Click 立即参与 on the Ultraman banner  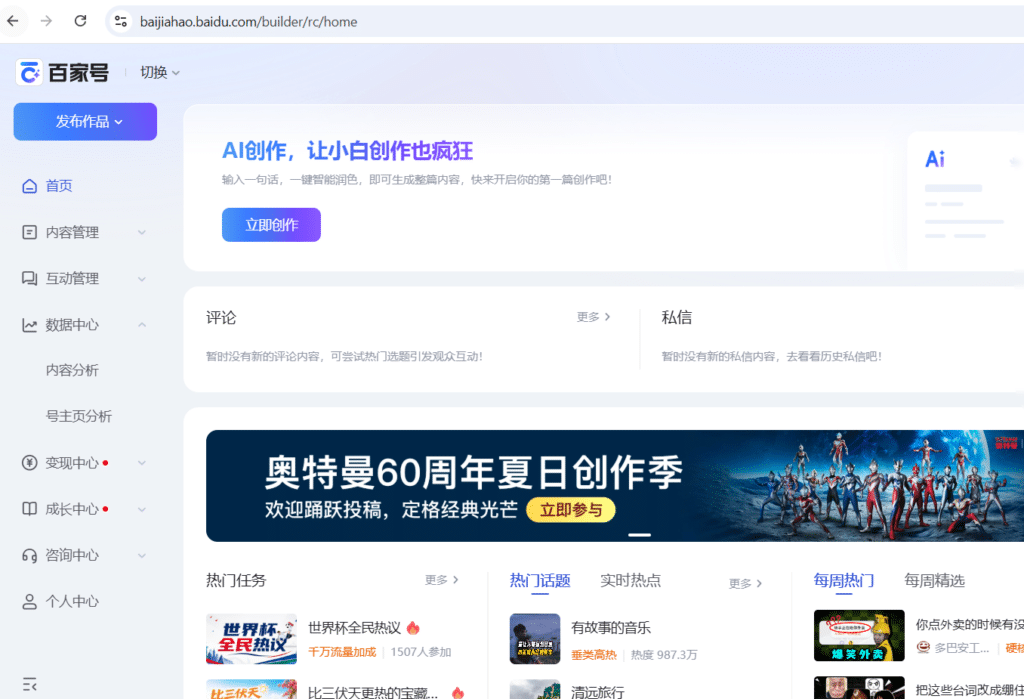pos(571,510)
